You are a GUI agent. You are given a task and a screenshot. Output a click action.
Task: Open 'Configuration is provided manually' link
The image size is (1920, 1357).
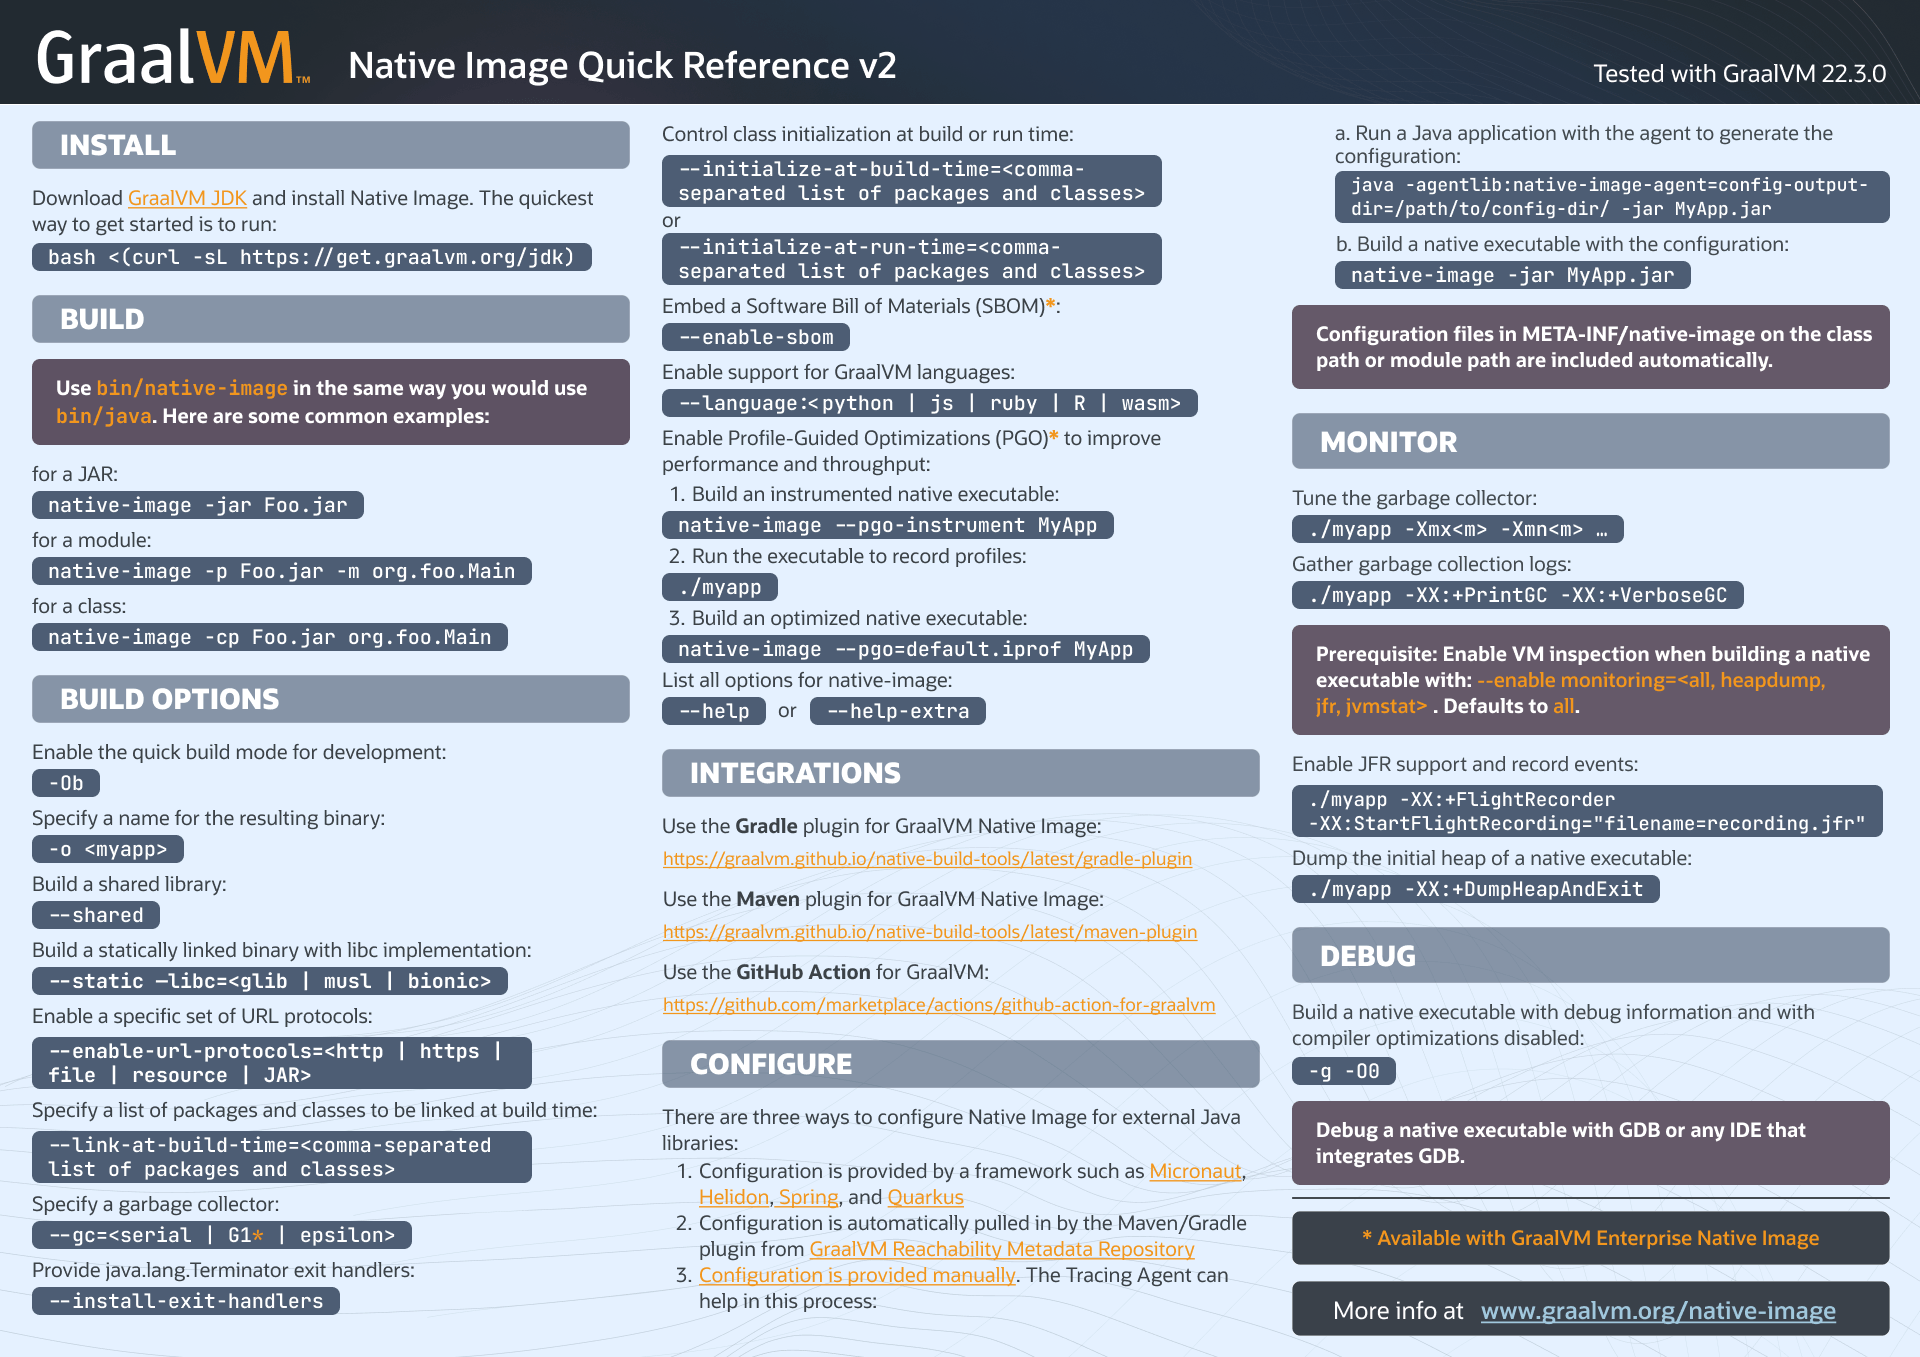[x=857, y=1275]
